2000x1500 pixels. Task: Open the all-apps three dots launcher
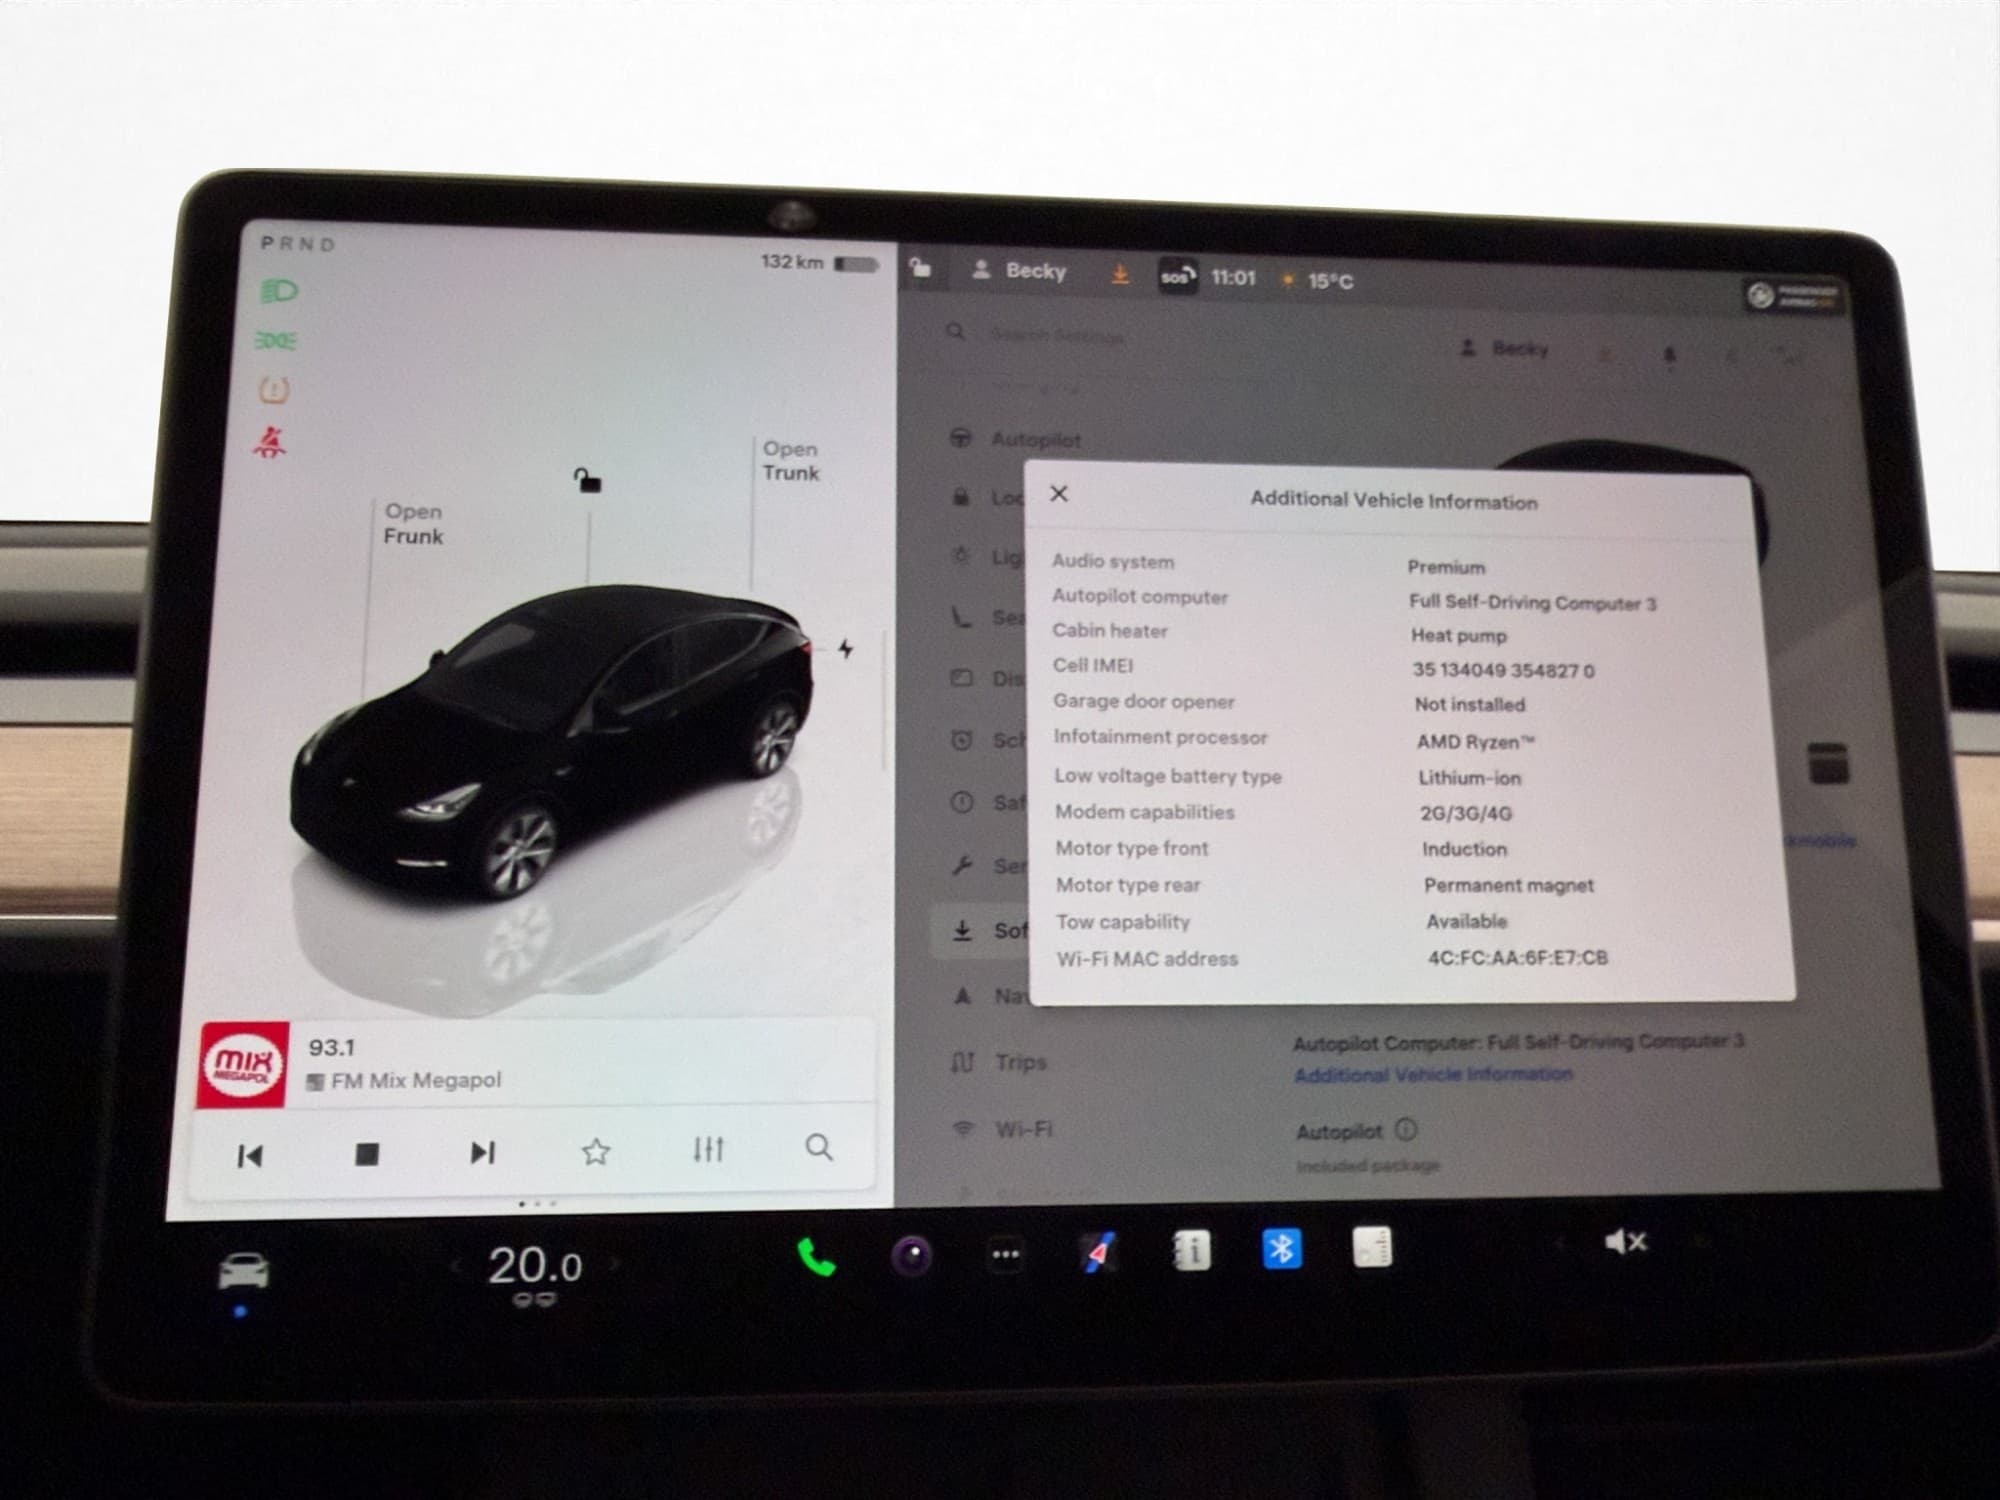point(1005,1254)
